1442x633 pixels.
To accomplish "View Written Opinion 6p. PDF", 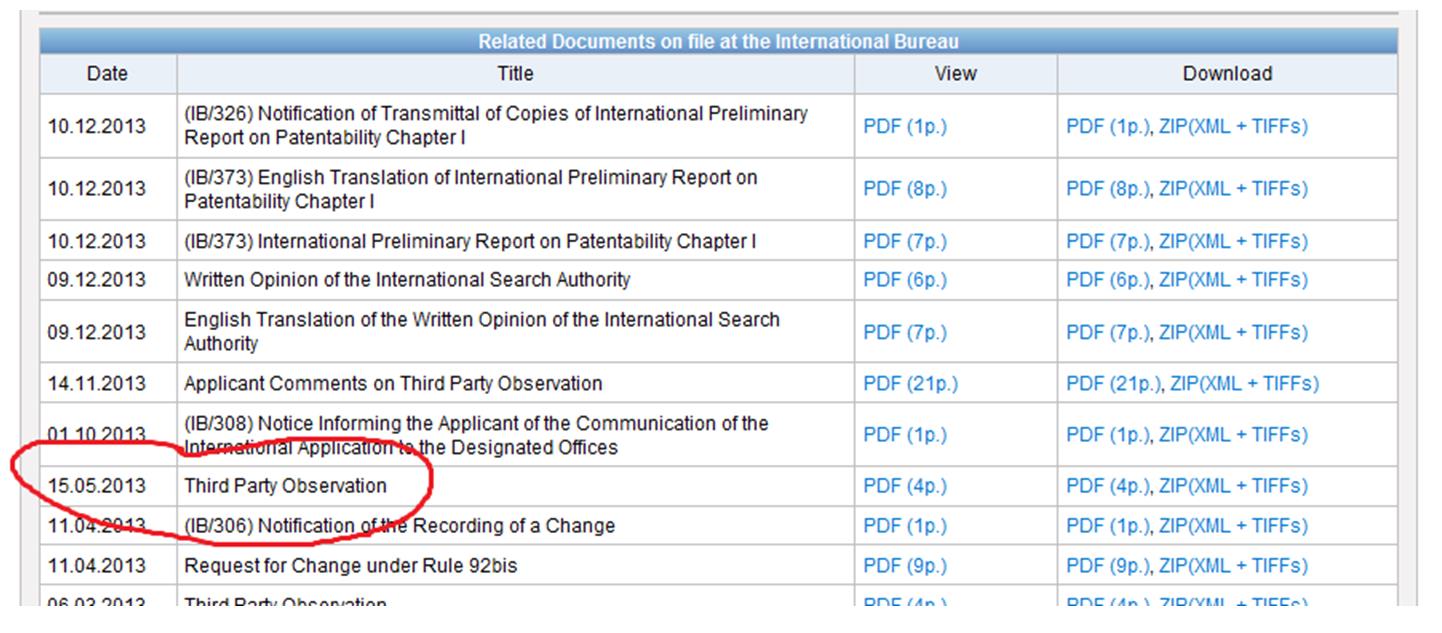I will (904, 281).
